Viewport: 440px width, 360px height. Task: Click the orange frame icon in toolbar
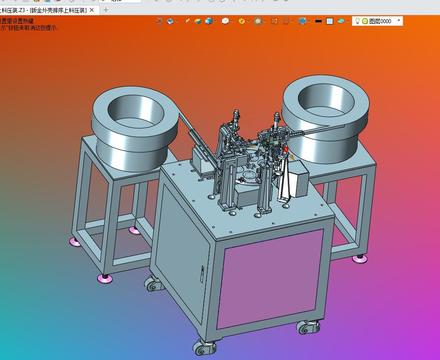(274, 21)
